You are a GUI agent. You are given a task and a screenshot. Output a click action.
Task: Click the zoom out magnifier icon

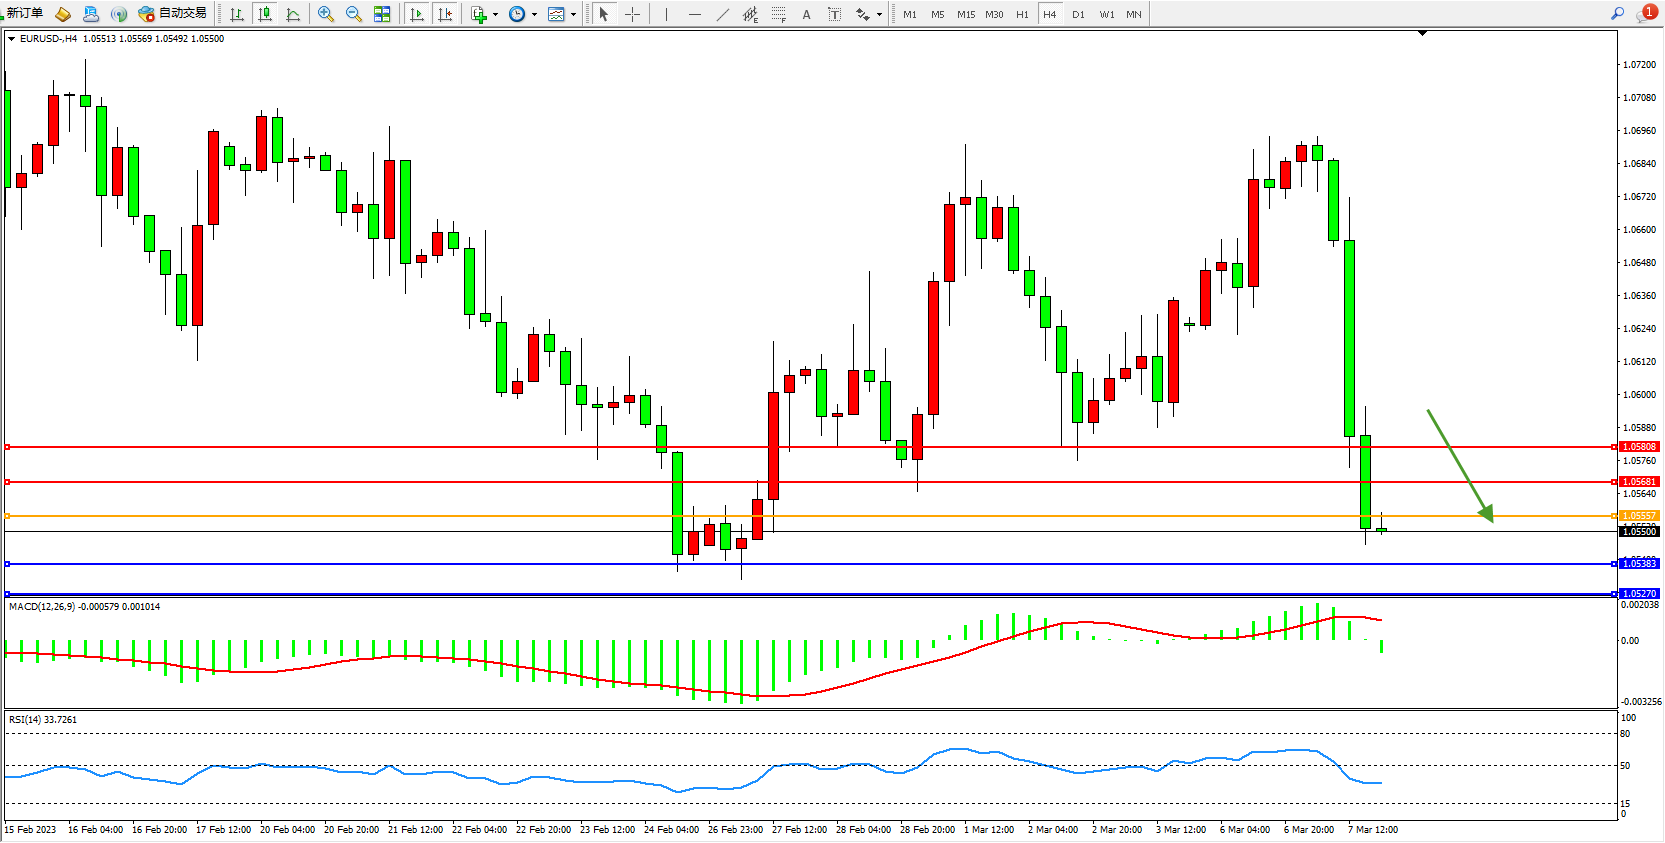click(353, 14)
